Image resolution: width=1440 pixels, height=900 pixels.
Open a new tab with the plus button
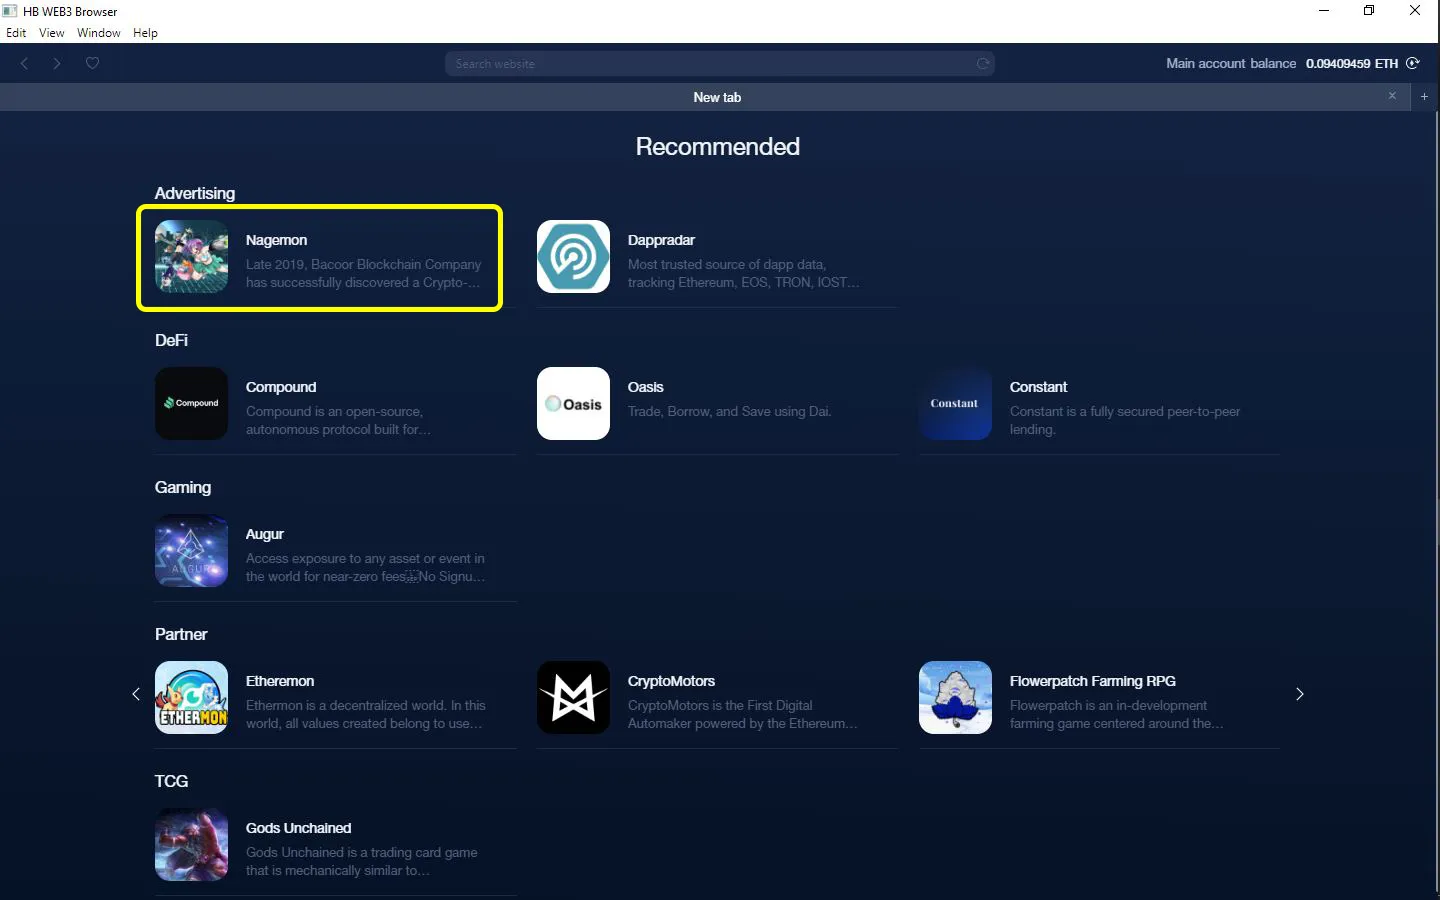pyautogui.click(x=1424, y=97)
